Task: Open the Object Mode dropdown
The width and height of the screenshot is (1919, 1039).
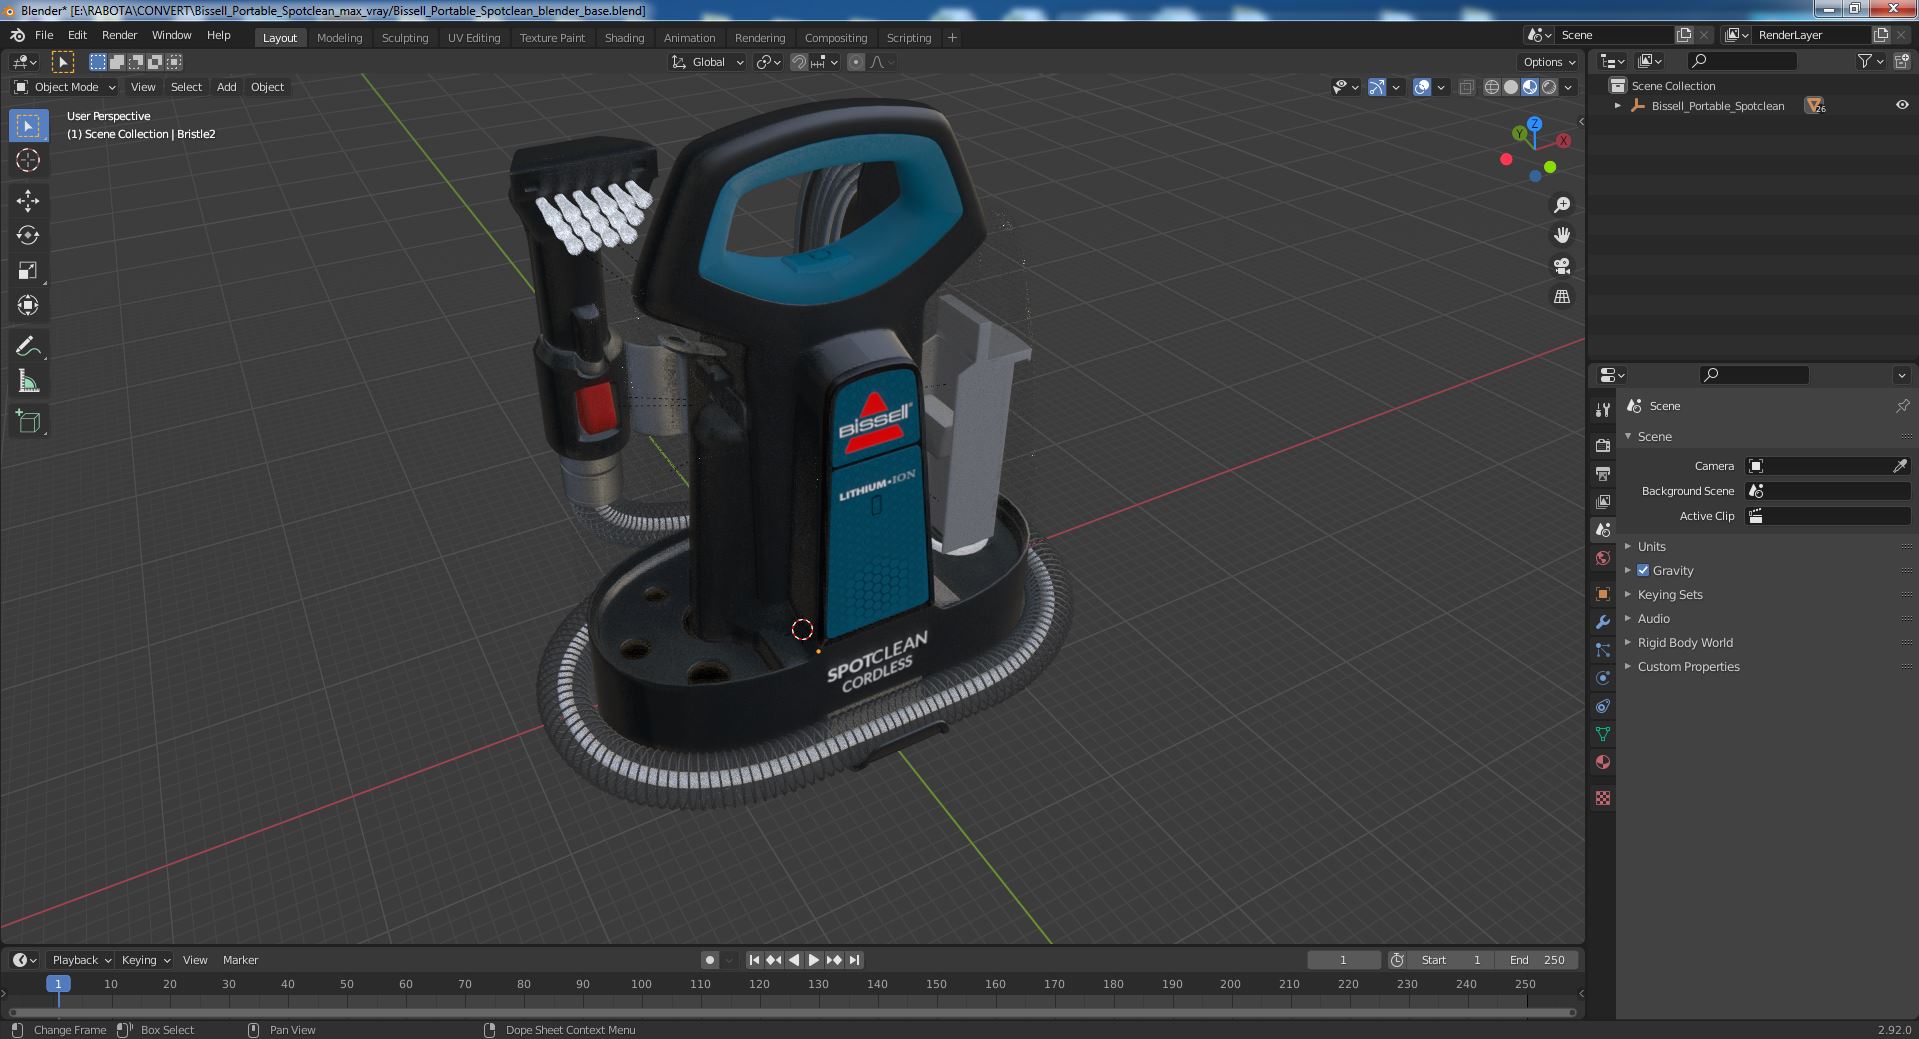Action: click(65, 87)
